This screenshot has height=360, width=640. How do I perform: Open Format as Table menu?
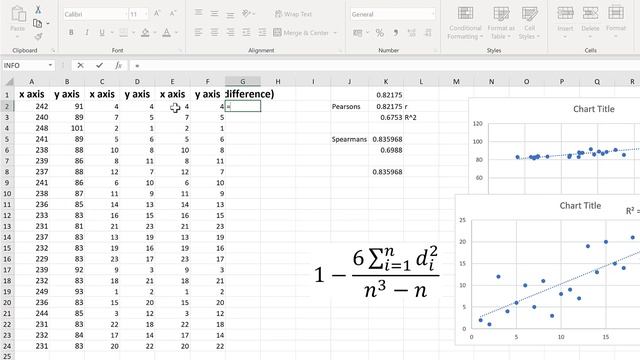click(x=501, y=23)
